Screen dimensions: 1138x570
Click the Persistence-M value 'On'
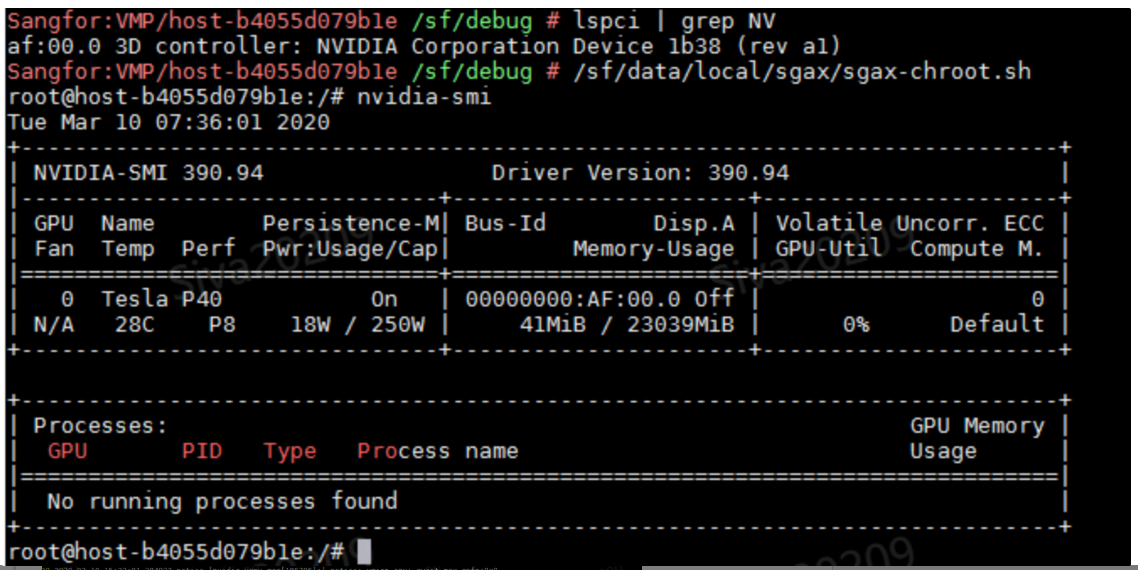pyautogui.click(x=385, y=299)
